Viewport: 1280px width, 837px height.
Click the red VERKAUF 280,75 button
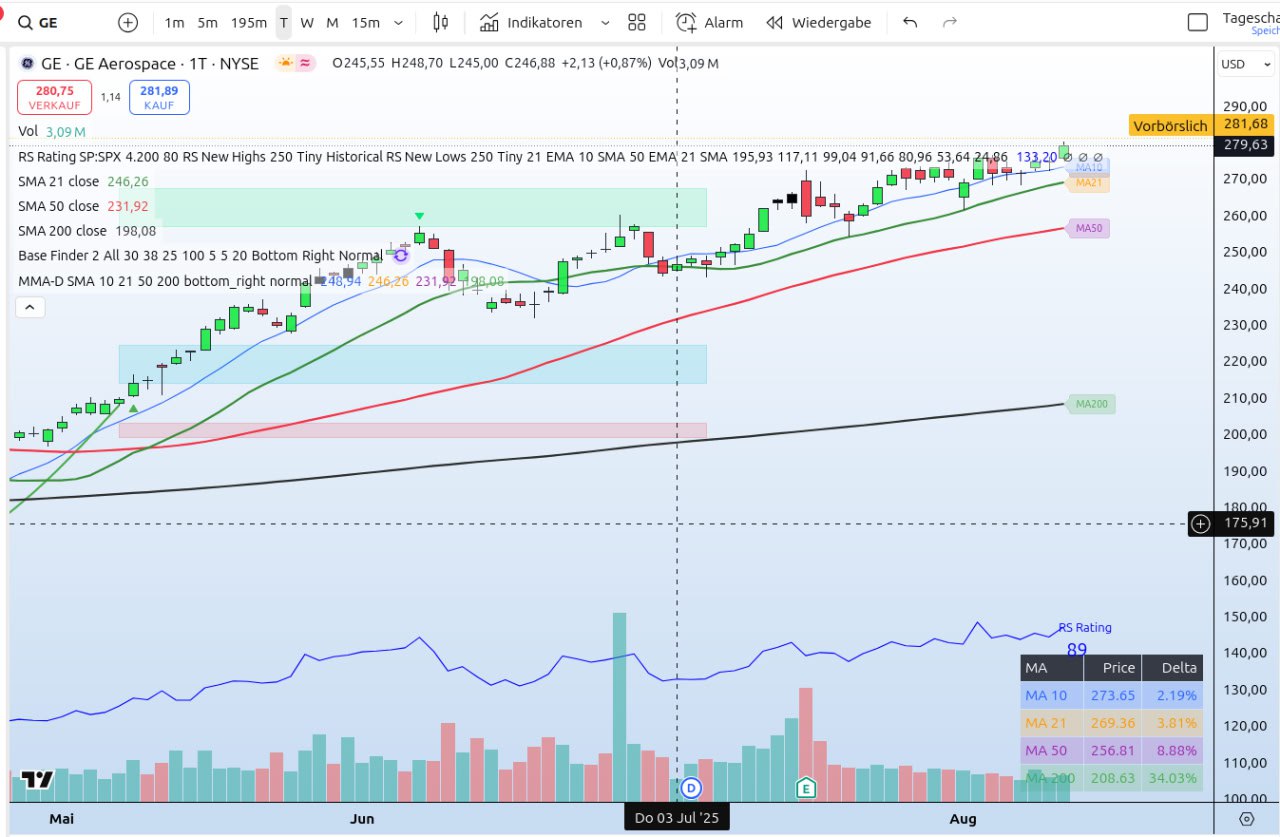coord(55,97)
